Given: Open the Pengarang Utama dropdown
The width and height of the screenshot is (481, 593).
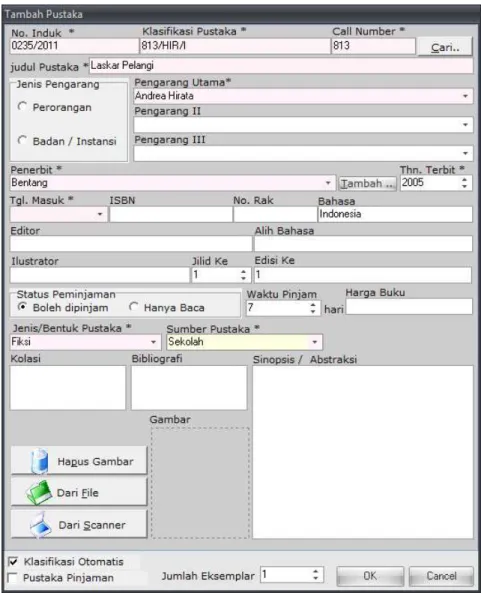Looking at the screenshot, I should (465, 96).
